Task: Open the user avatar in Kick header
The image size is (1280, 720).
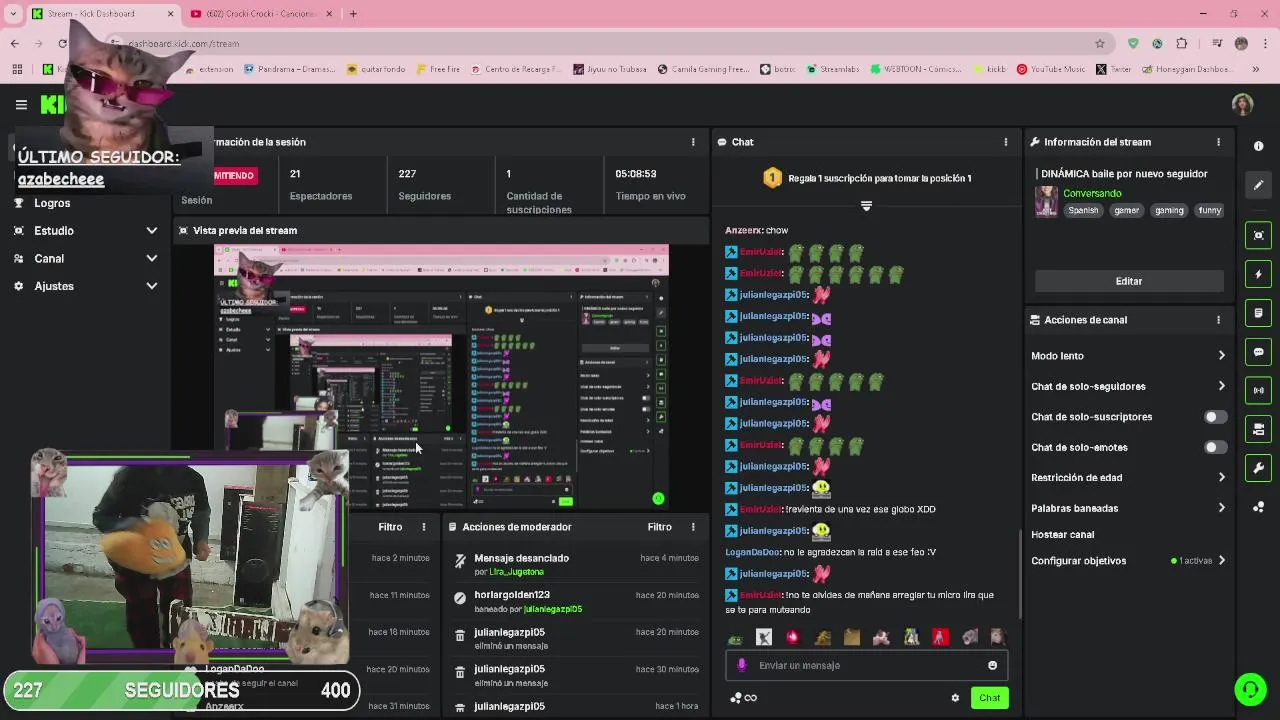Action: pyautogui.click(x=1242, y=104)
